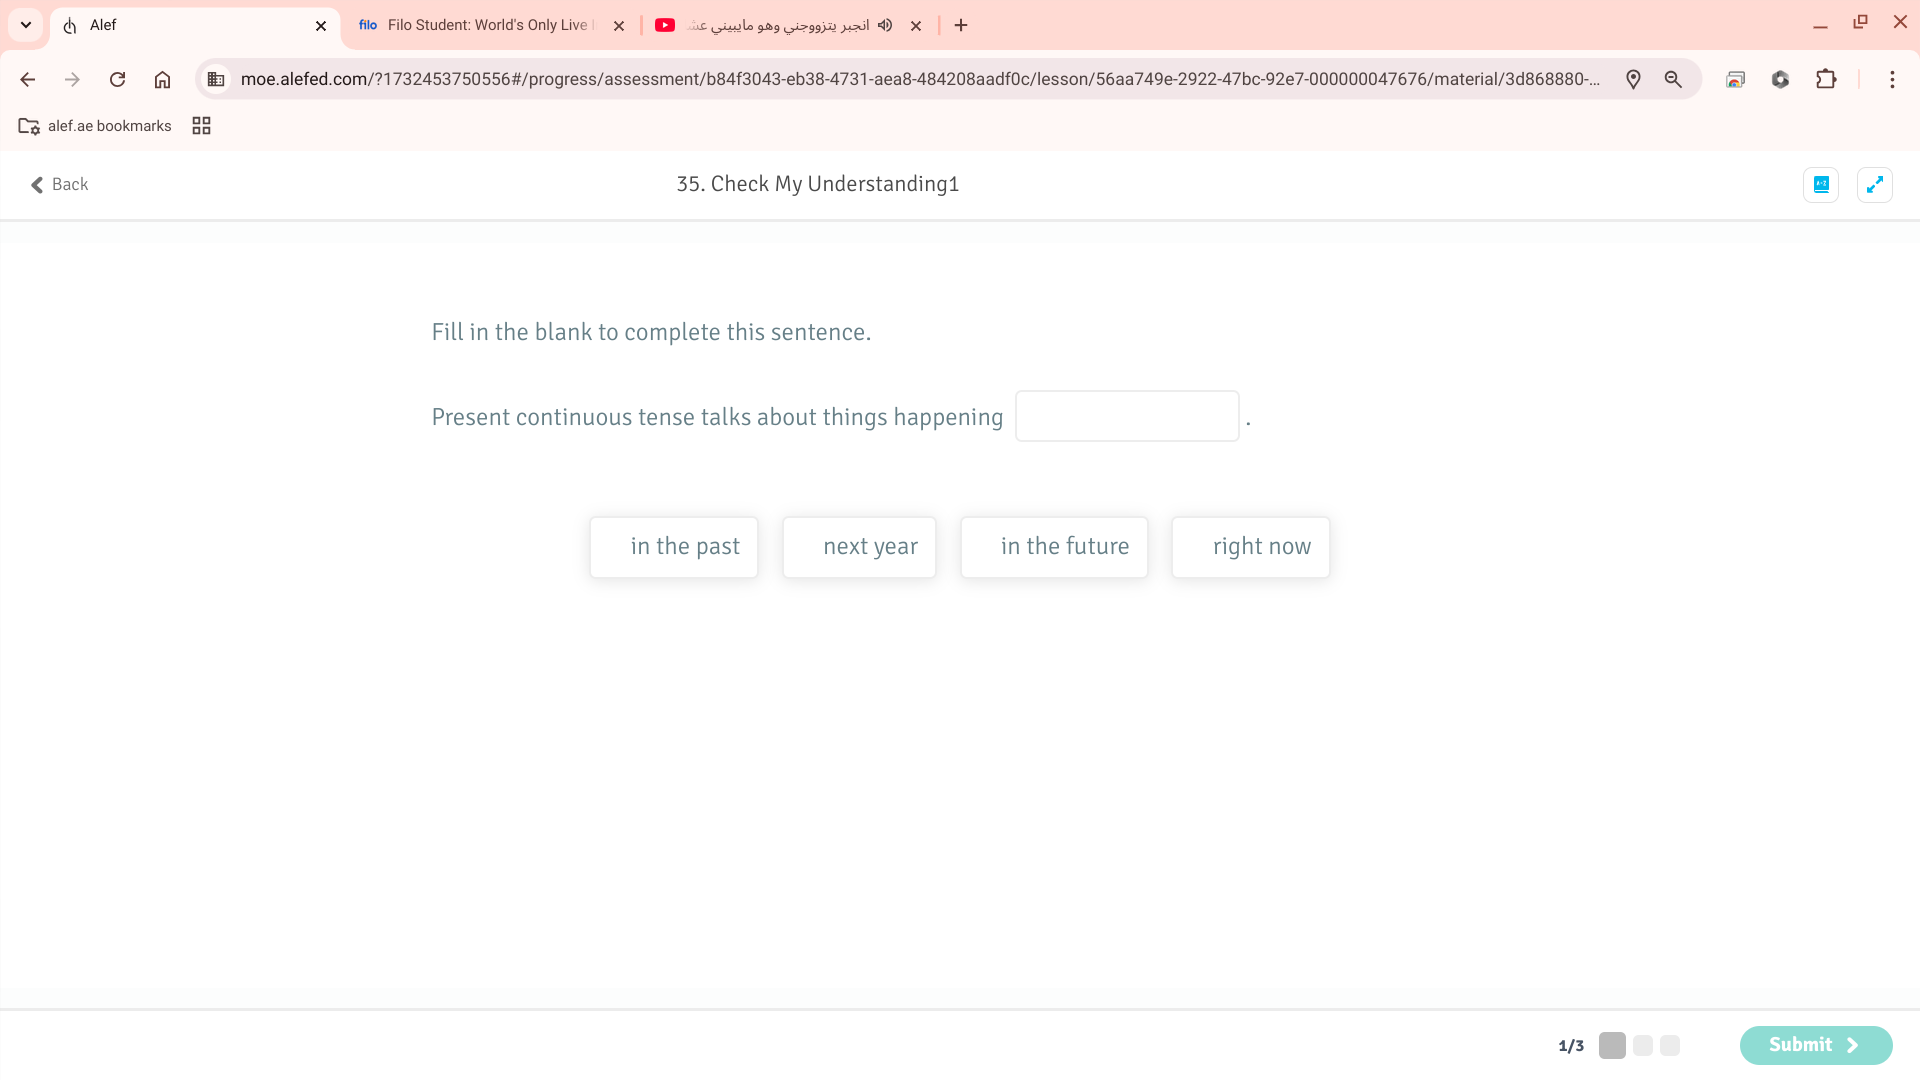Click the browser forward arrow
This screenshot has width=1920, height=1080.
click(x=72, y=79)
